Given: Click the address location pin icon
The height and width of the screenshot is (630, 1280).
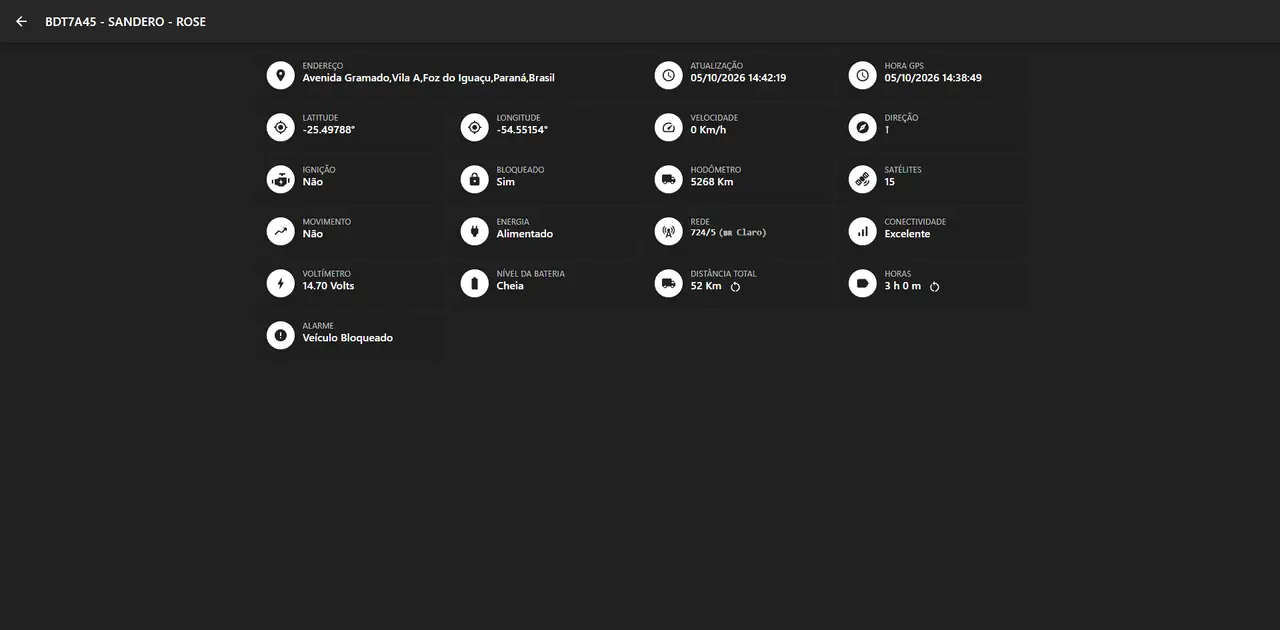Looking at the screenshot, I should (x=280, y=75).
